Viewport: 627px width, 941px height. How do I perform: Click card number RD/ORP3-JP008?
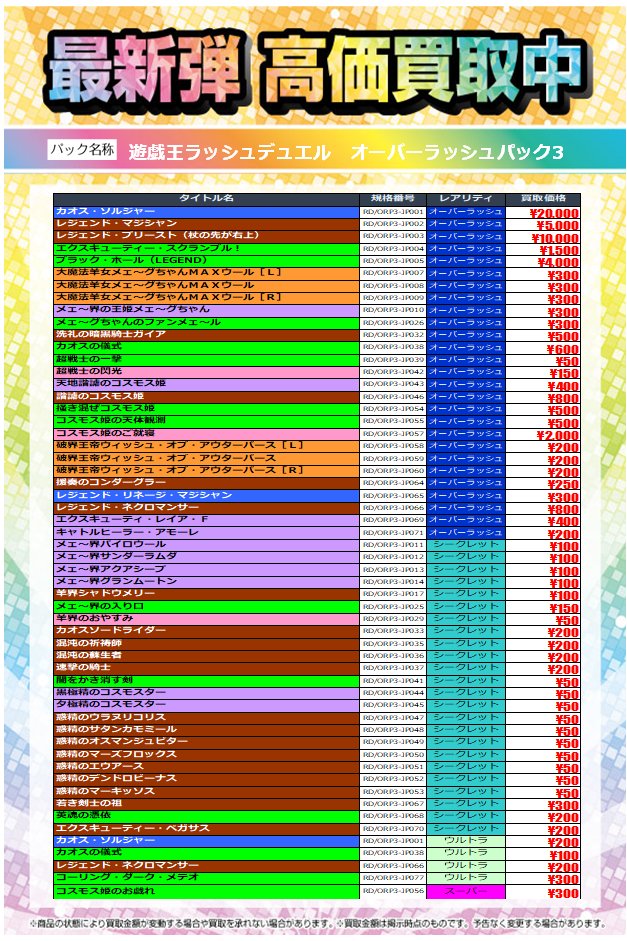[x=392, y=286]
